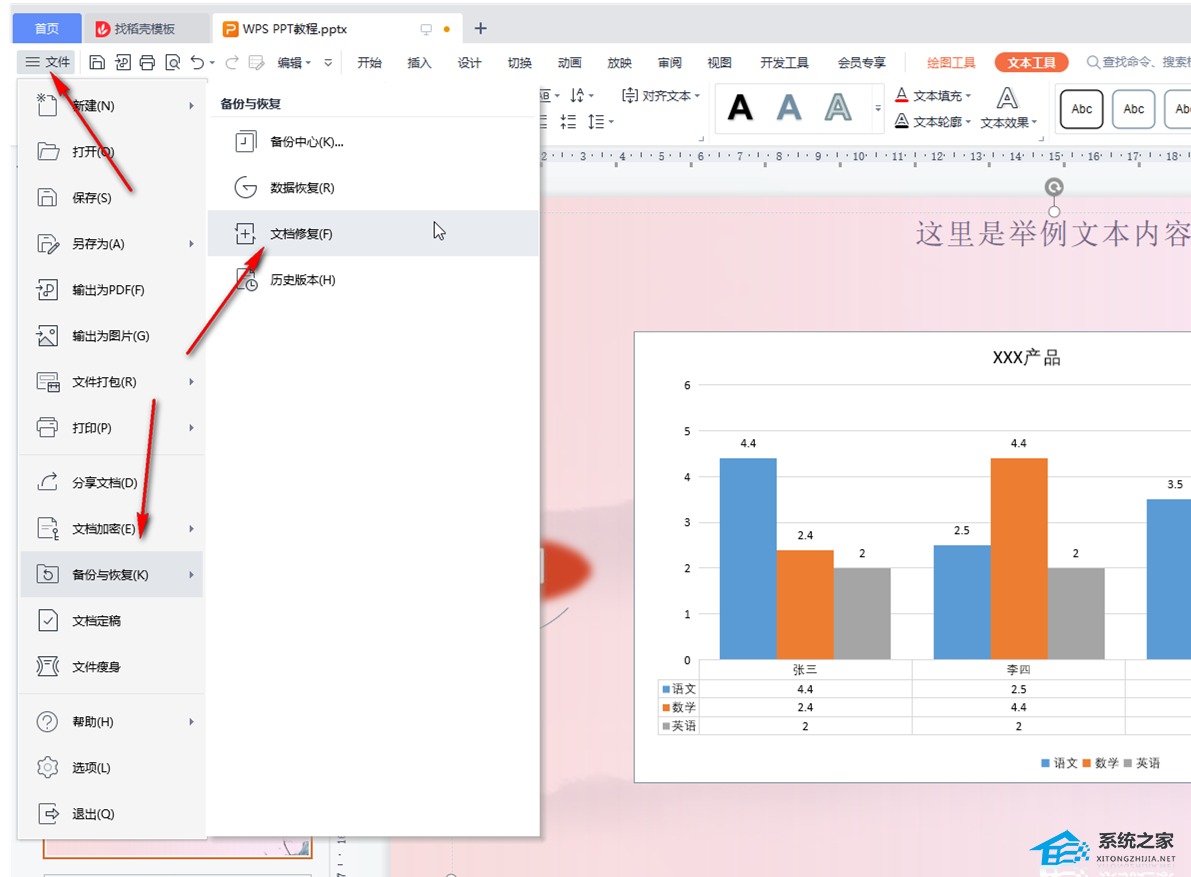The image size is (1191, 877).
Task: Apply the solid black A text style
Action: [x=740, y=107]
